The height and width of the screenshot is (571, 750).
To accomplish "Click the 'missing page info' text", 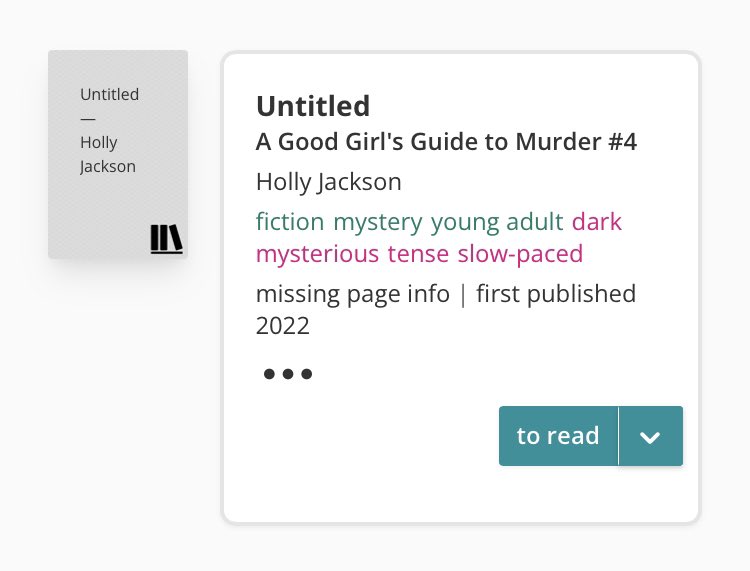I will point(353,294).
